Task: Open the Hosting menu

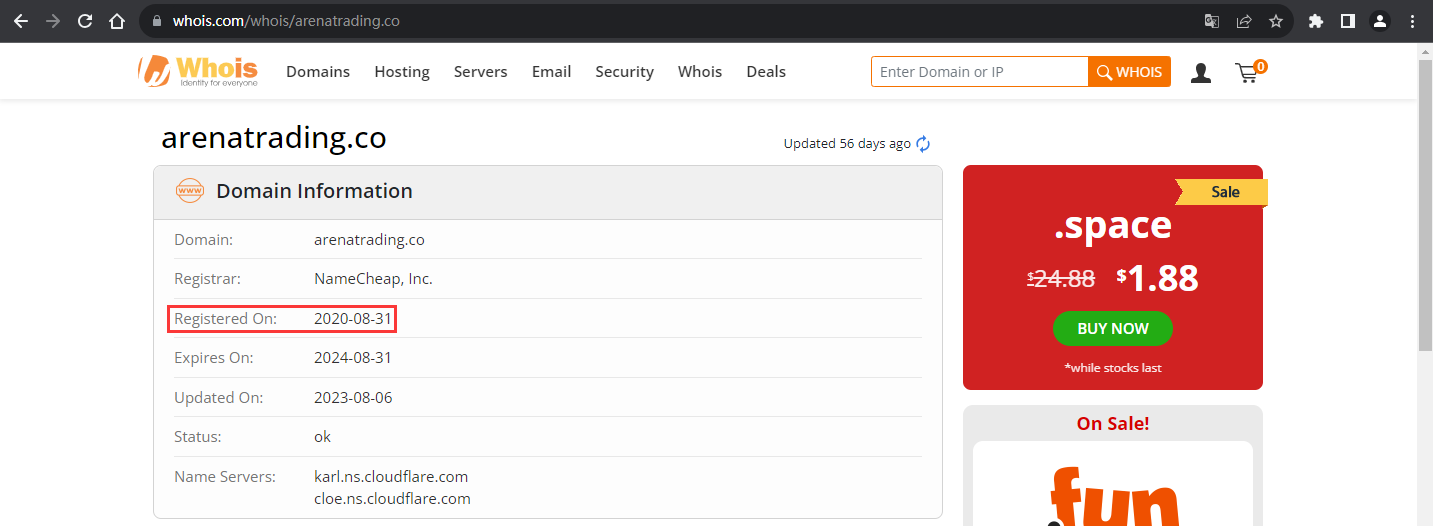Action: coord(402,72)
